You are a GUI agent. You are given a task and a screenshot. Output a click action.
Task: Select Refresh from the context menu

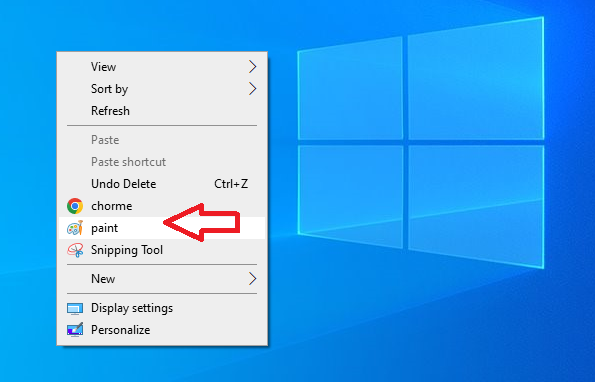[162, 111]
